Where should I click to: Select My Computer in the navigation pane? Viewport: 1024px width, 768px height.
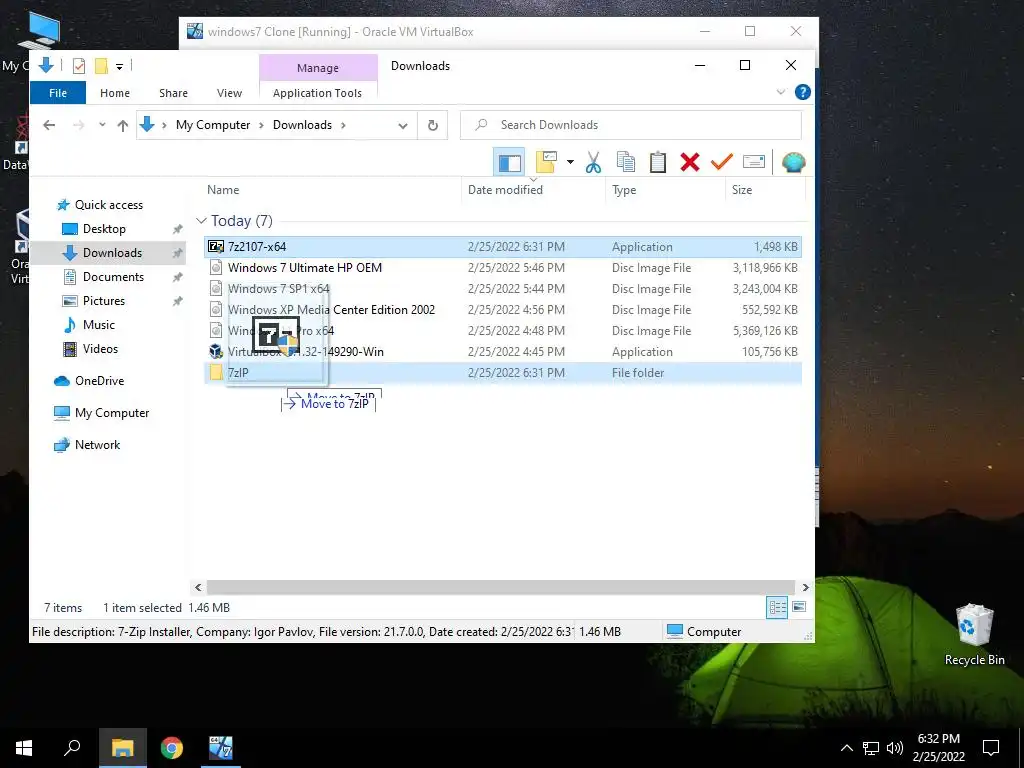[x=112, y=413]
